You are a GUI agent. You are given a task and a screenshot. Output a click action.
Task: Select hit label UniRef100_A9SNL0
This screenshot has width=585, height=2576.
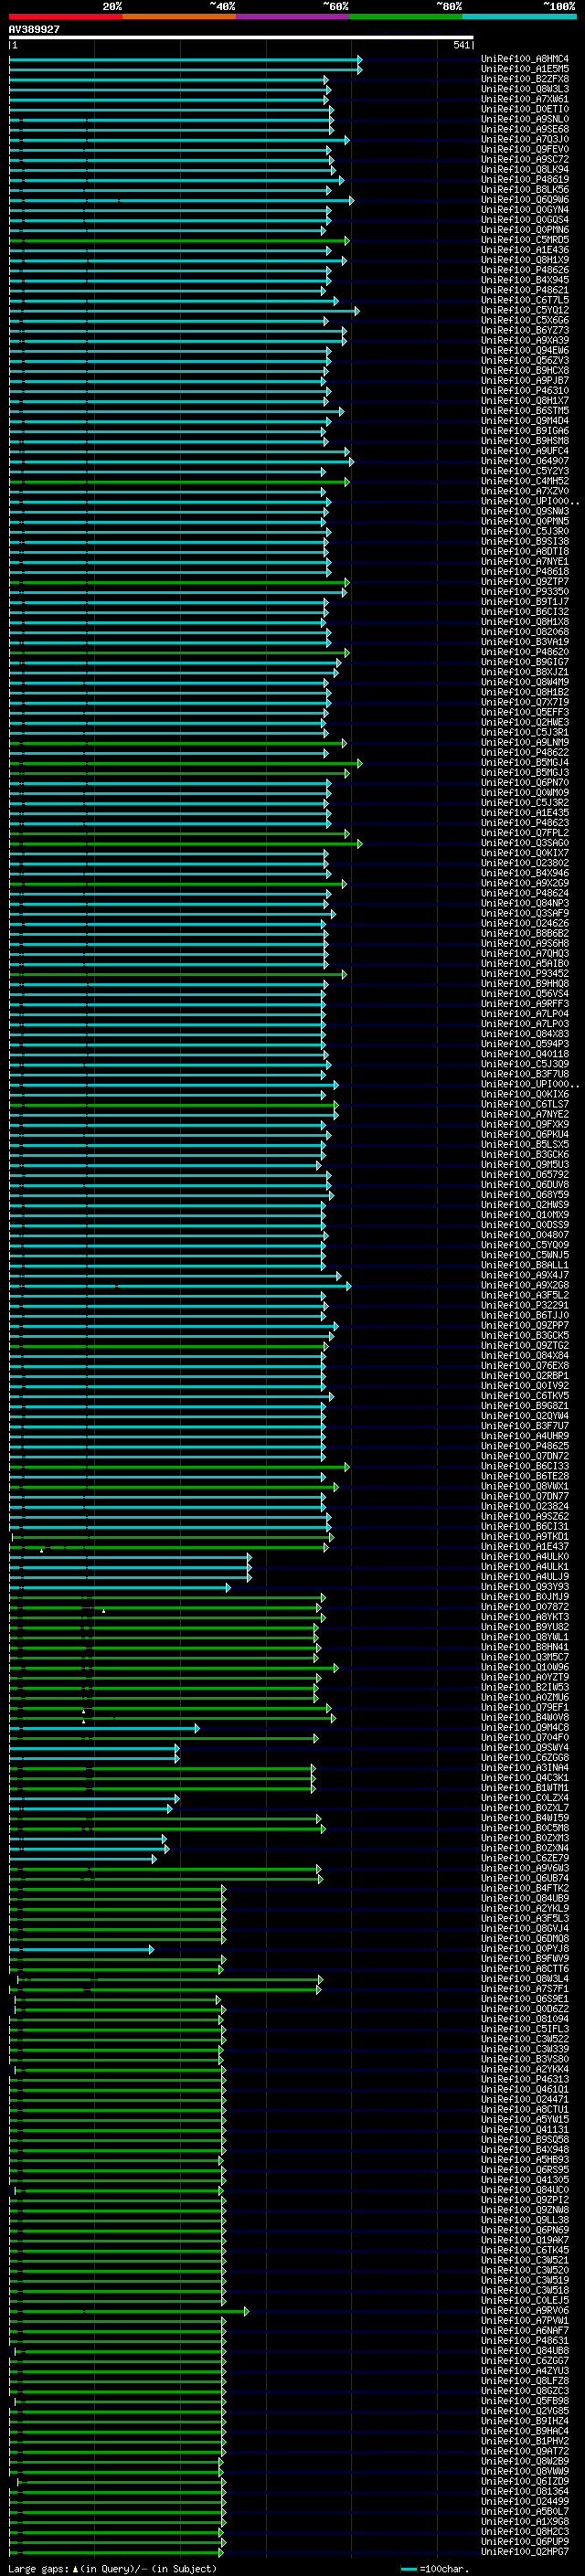pyautogui.click(x=525, y=119)
